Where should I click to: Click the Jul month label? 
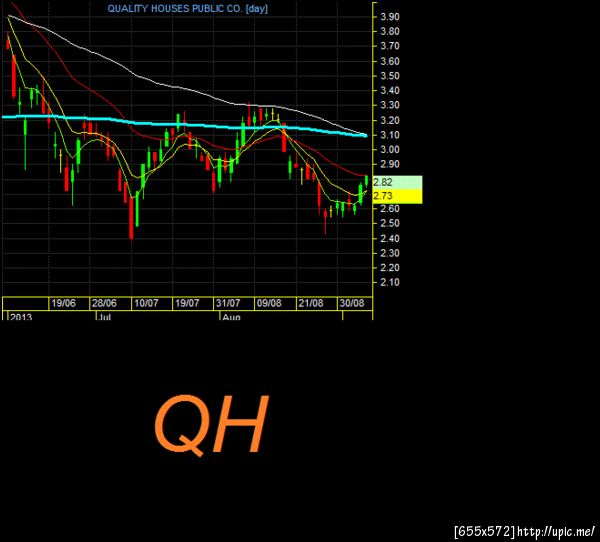105,317
